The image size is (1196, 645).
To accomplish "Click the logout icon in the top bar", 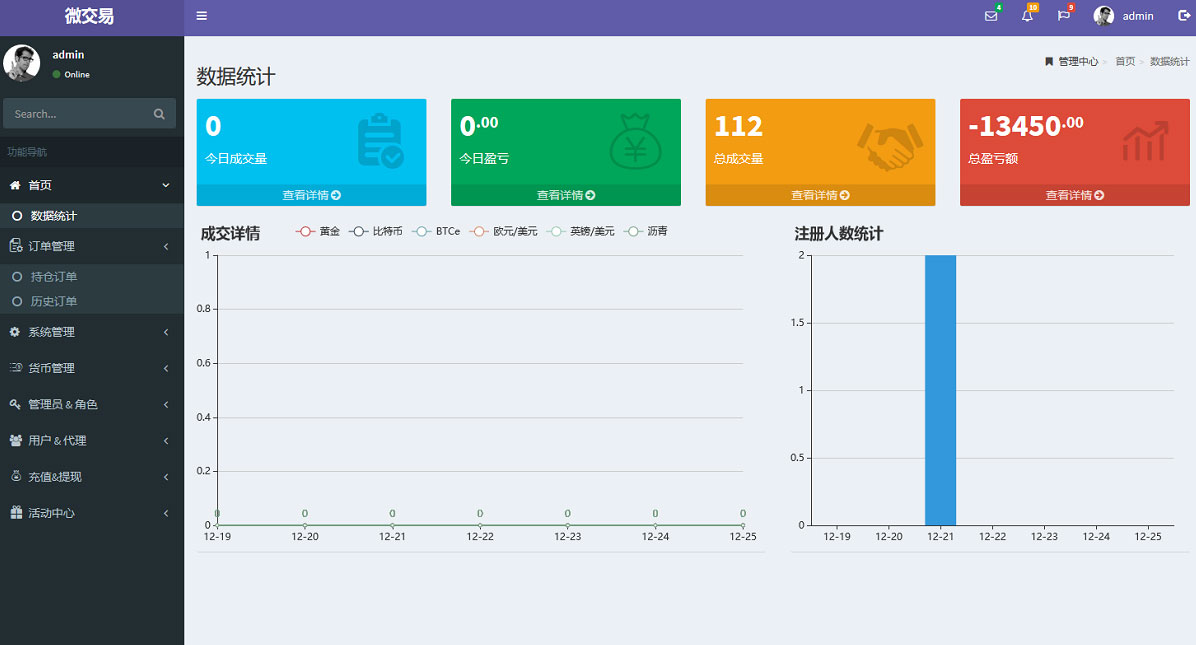I will pos(1184,16).
